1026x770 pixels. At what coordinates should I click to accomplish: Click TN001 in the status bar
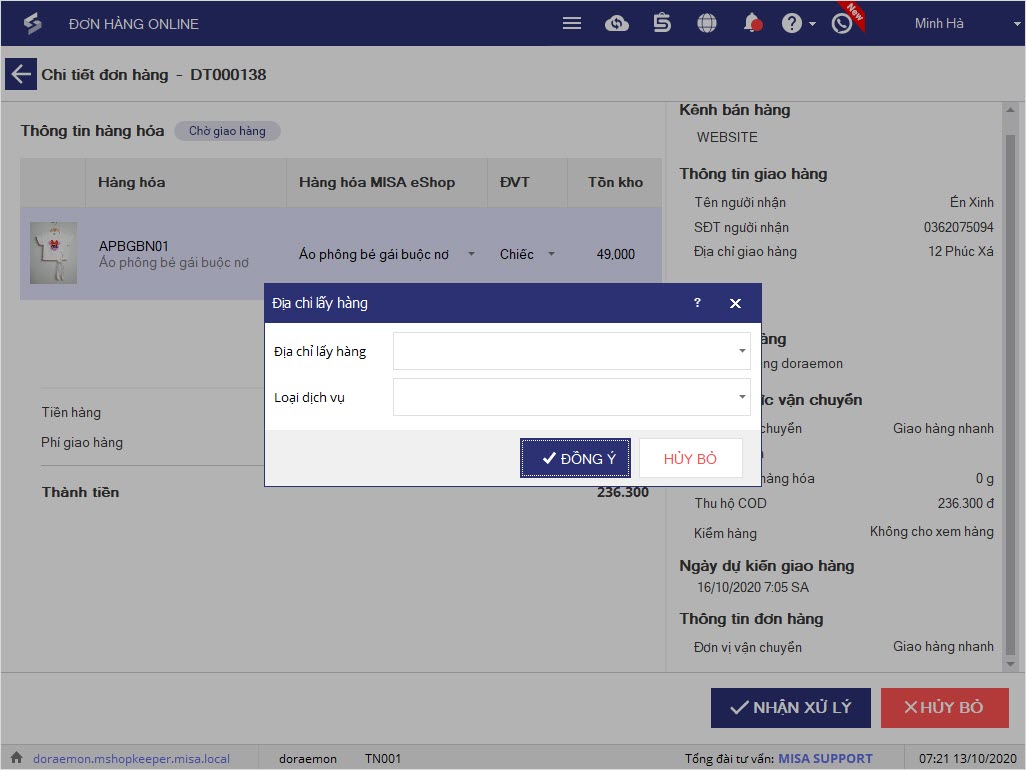(x=383, y=758)
